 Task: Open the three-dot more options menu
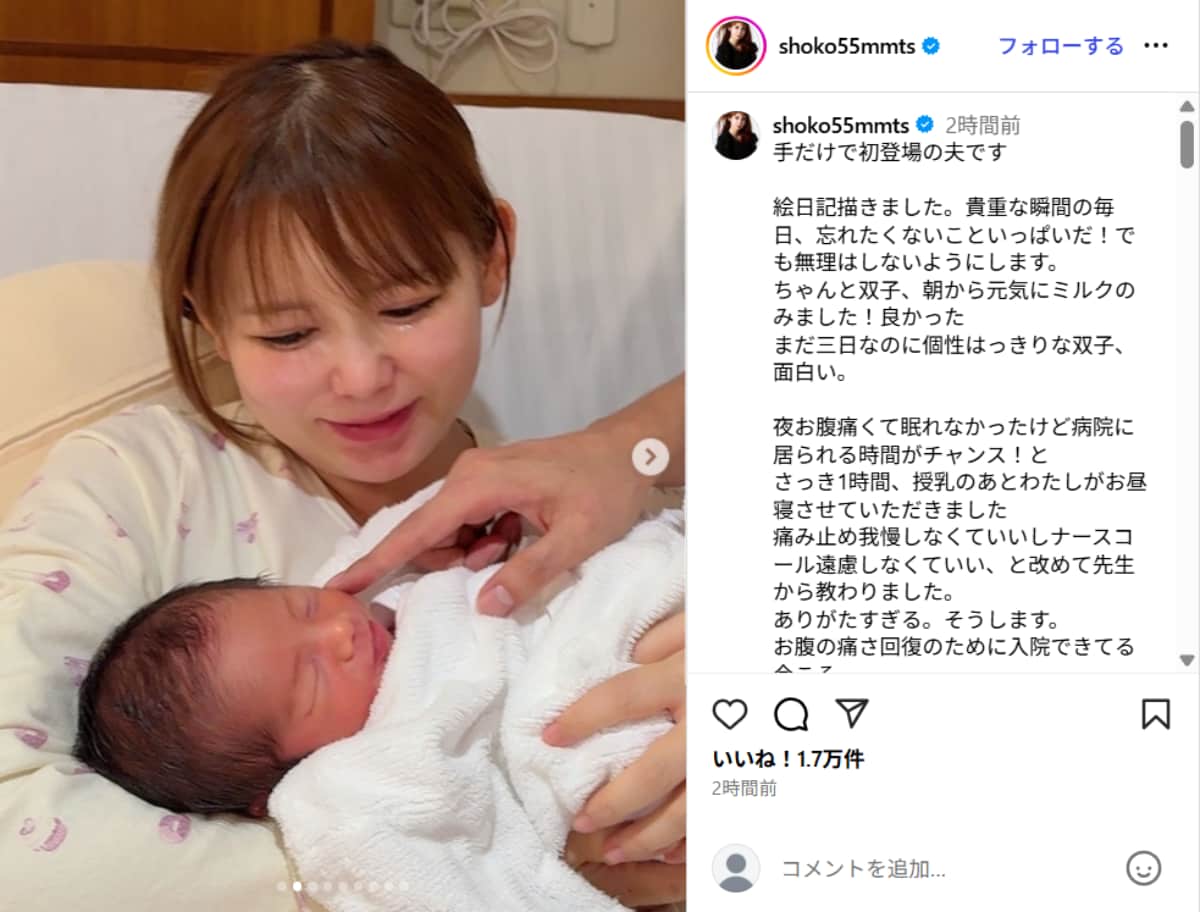1156,46
